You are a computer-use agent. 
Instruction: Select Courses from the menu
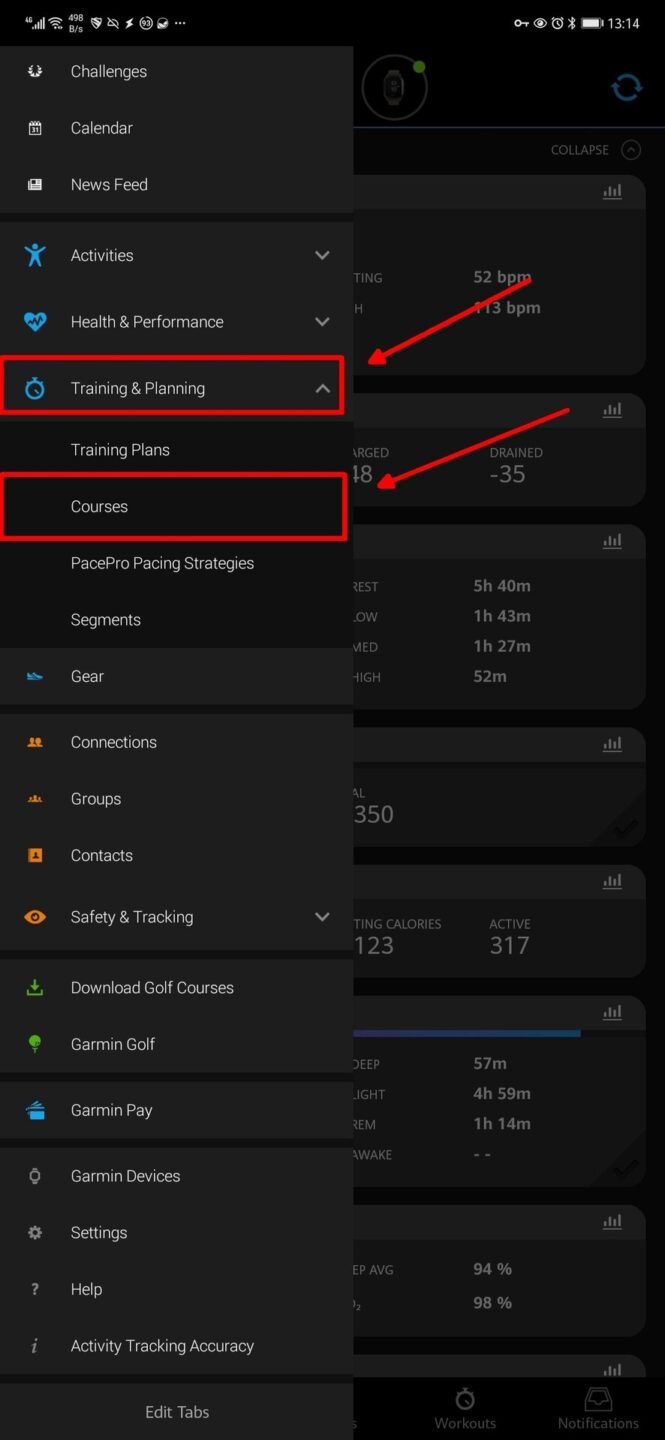(99, 506)
